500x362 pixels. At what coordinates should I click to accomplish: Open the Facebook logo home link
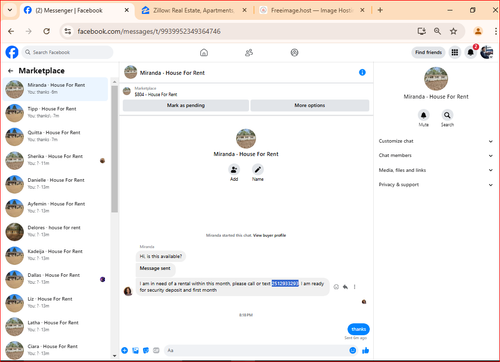point(12,52)
